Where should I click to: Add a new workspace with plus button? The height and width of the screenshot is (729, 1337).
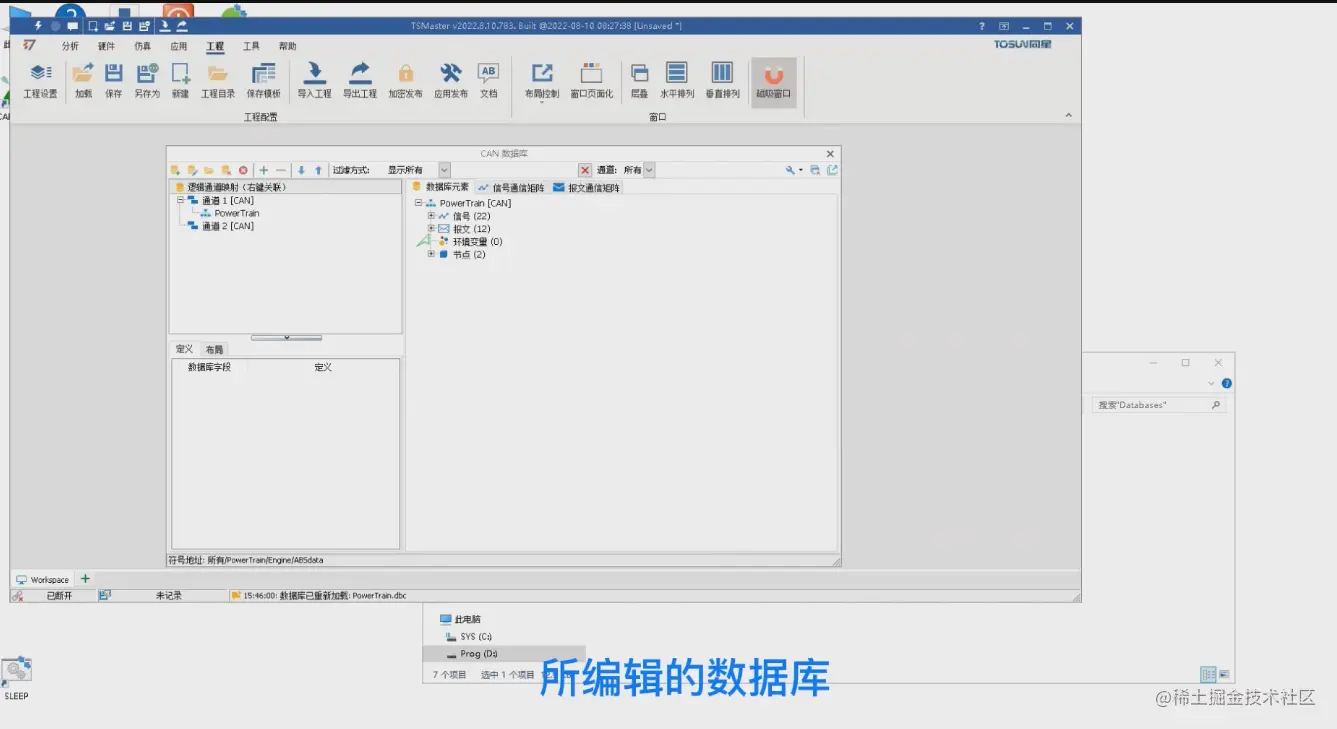click(x=85, y=578)
